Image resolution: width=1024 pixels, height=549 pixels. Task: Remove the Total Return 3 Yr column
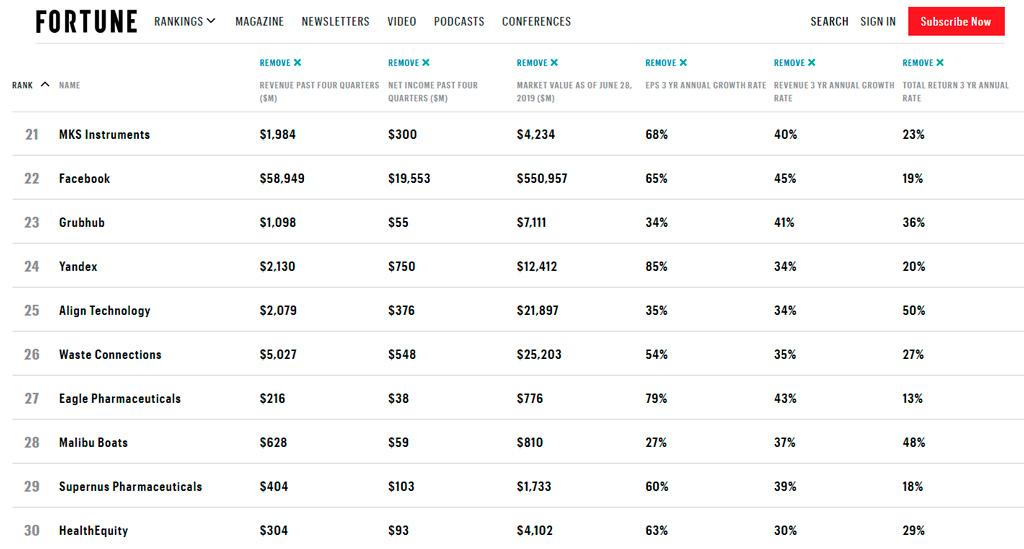923,63
